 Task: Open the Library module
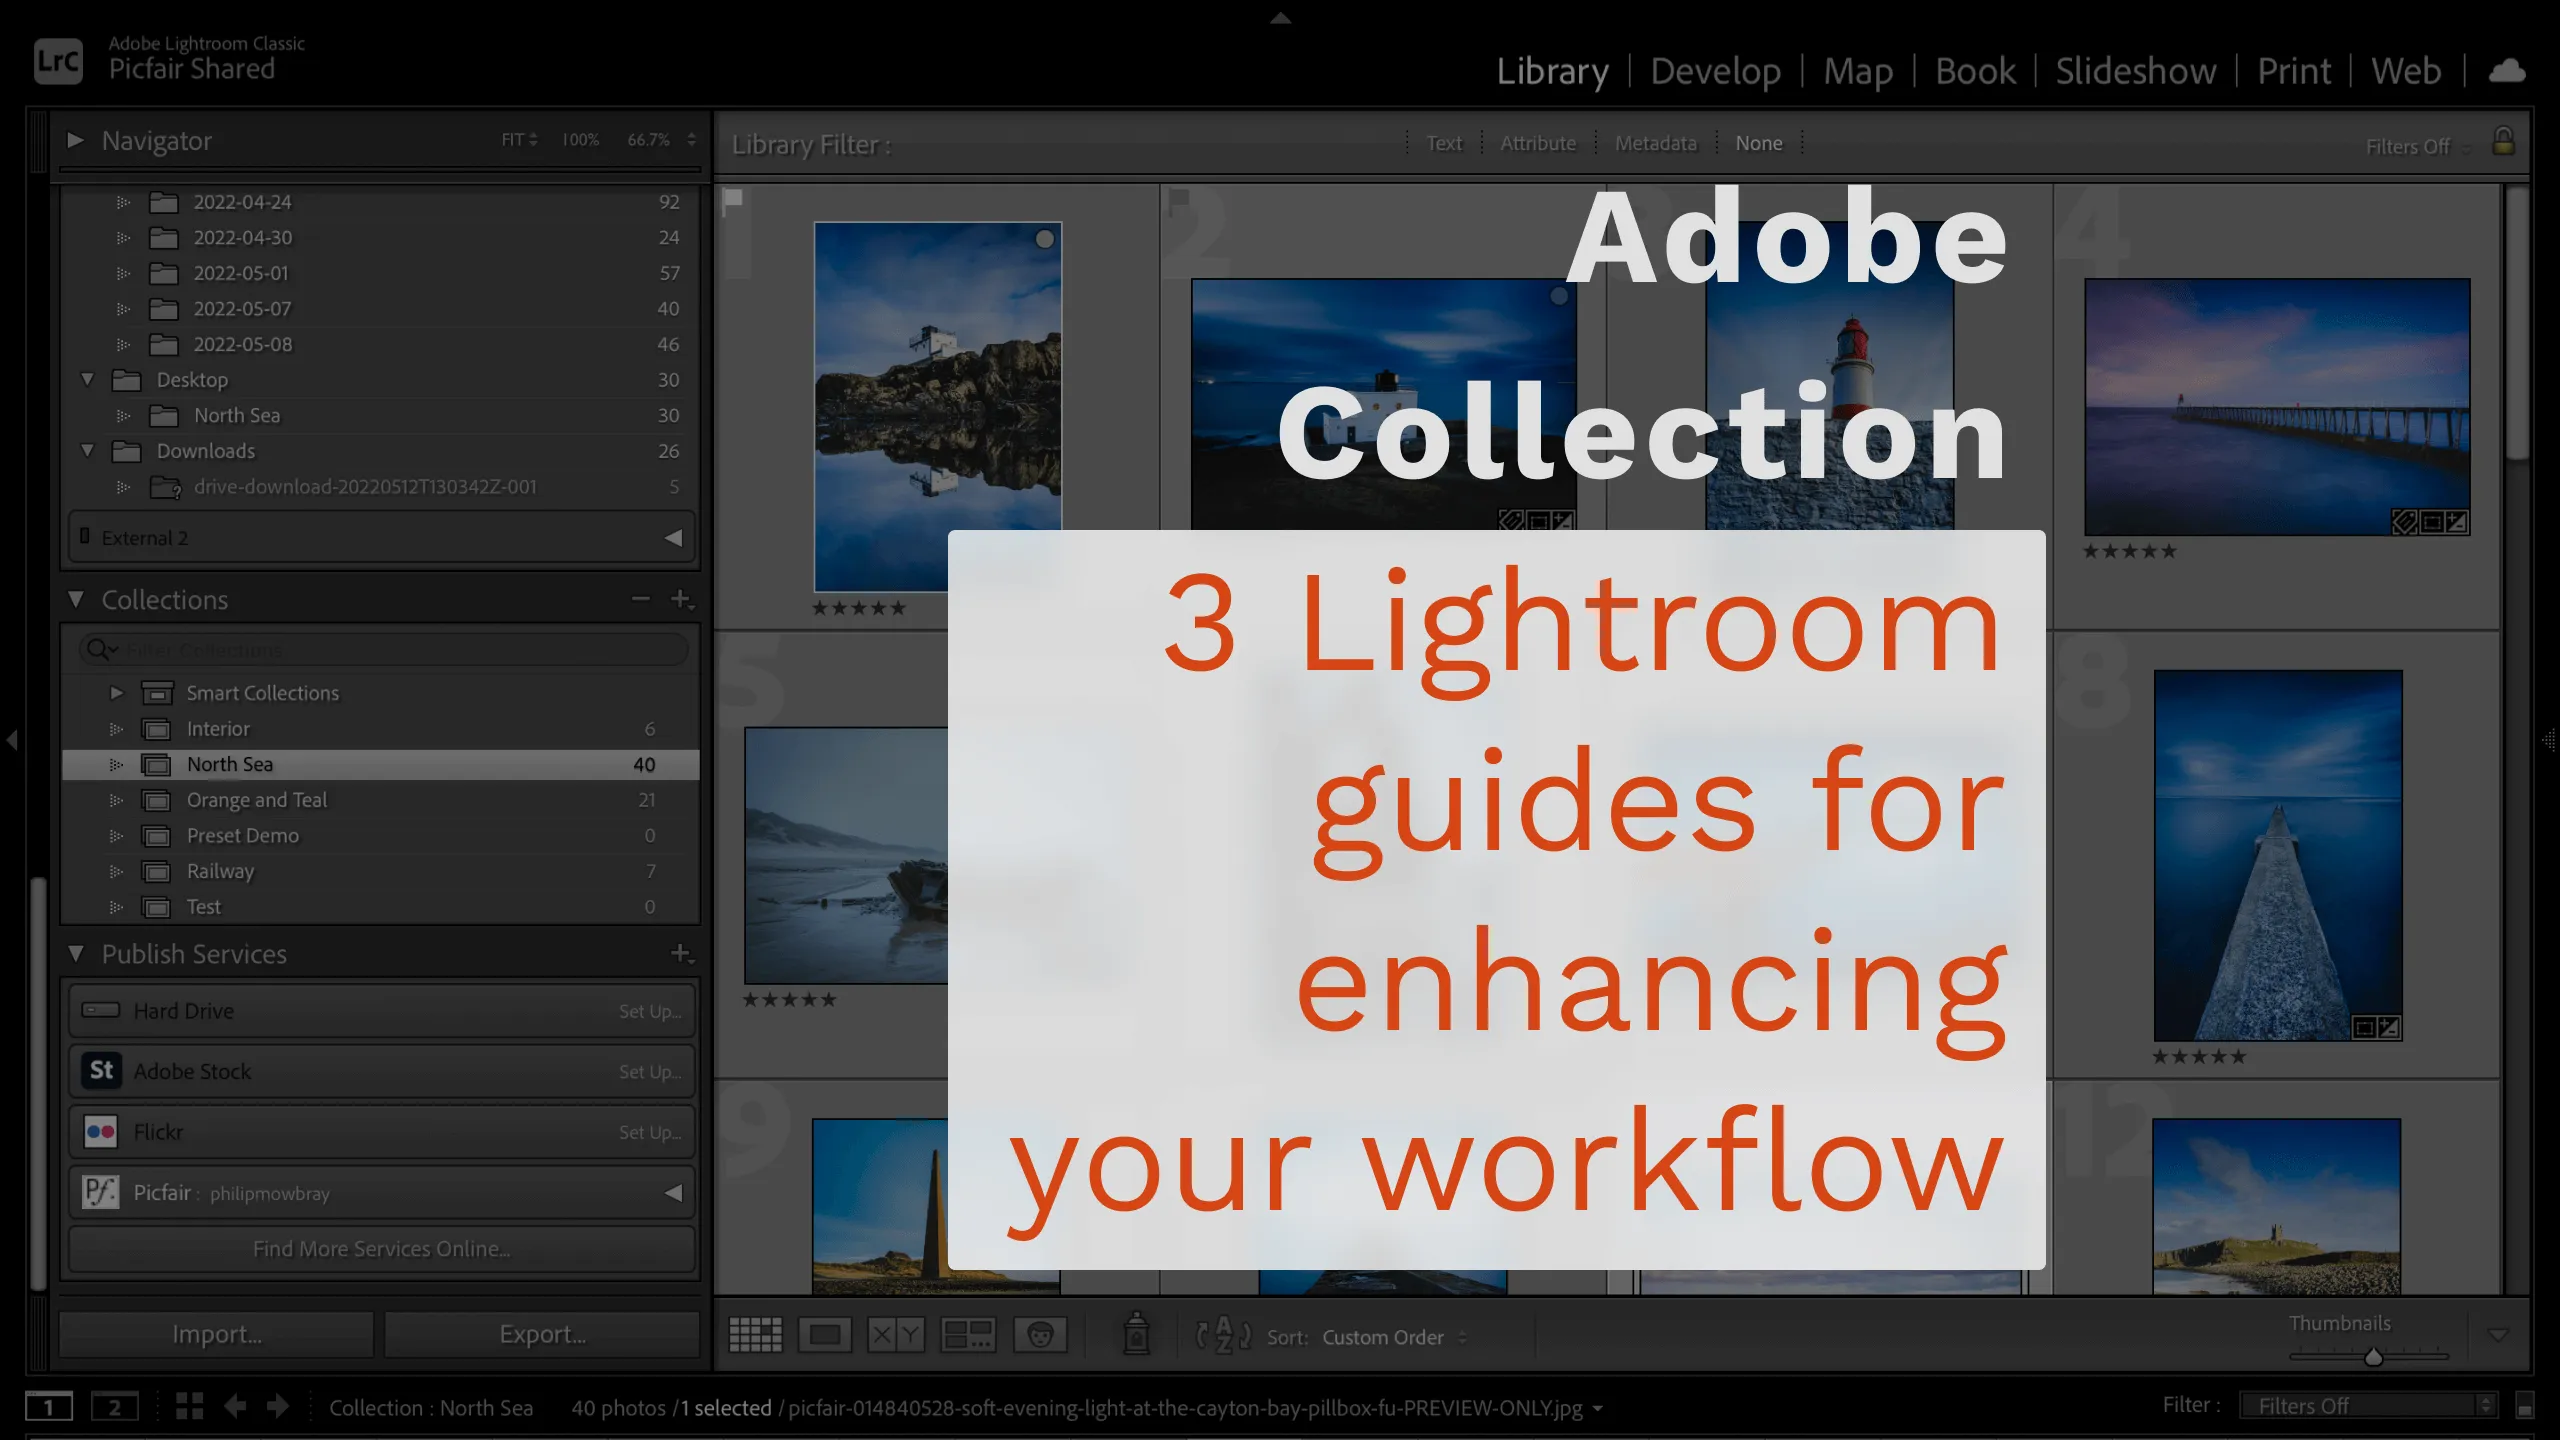click(1552, 71)
